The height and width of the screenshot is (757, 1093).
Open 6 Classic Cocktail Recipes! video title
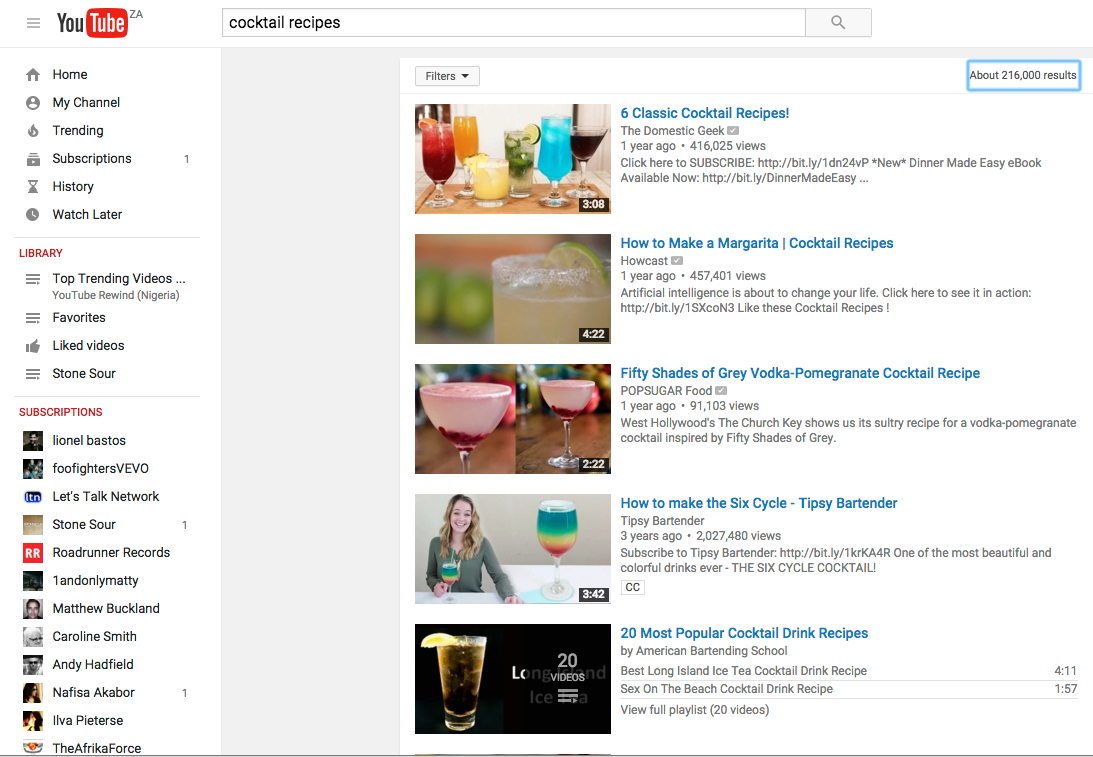(705, 113)
